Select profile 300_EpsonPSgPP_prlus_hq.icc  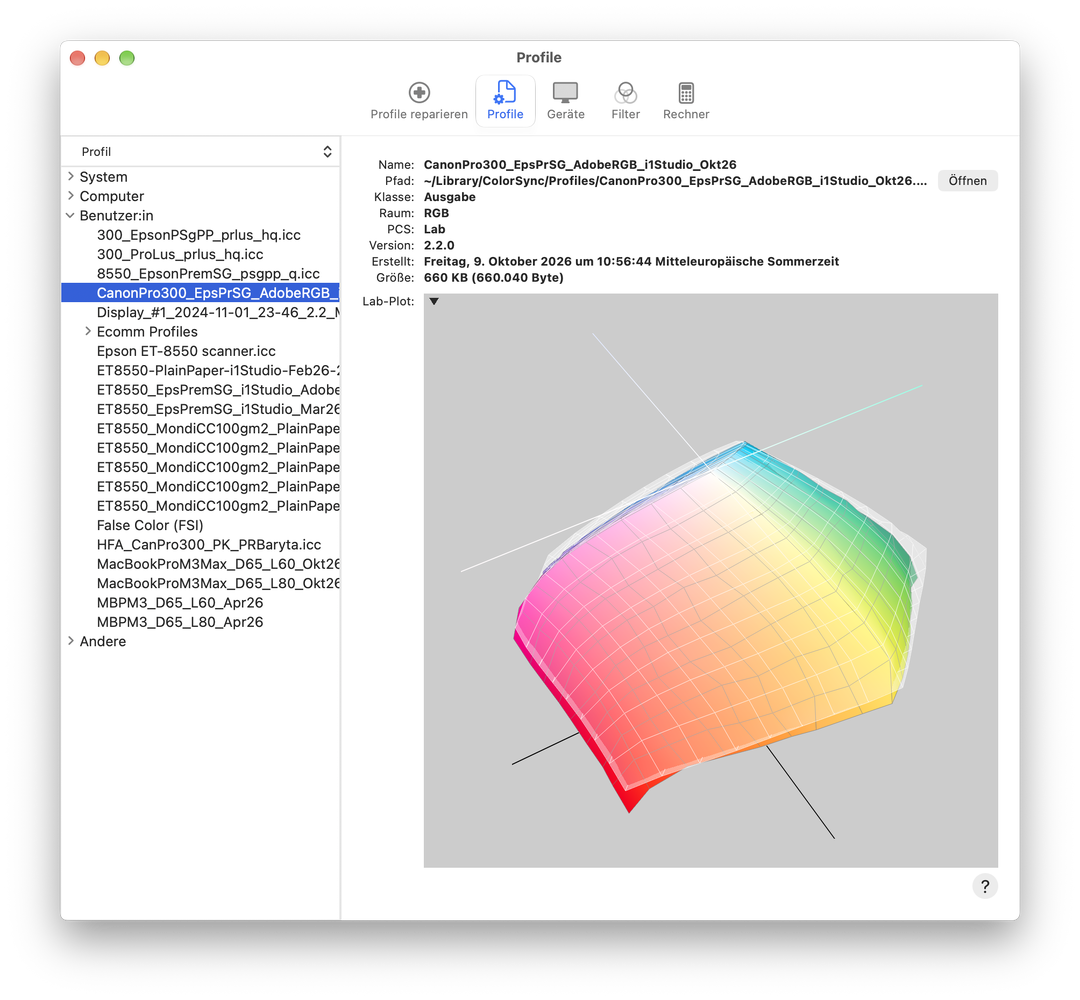(198, 235)
